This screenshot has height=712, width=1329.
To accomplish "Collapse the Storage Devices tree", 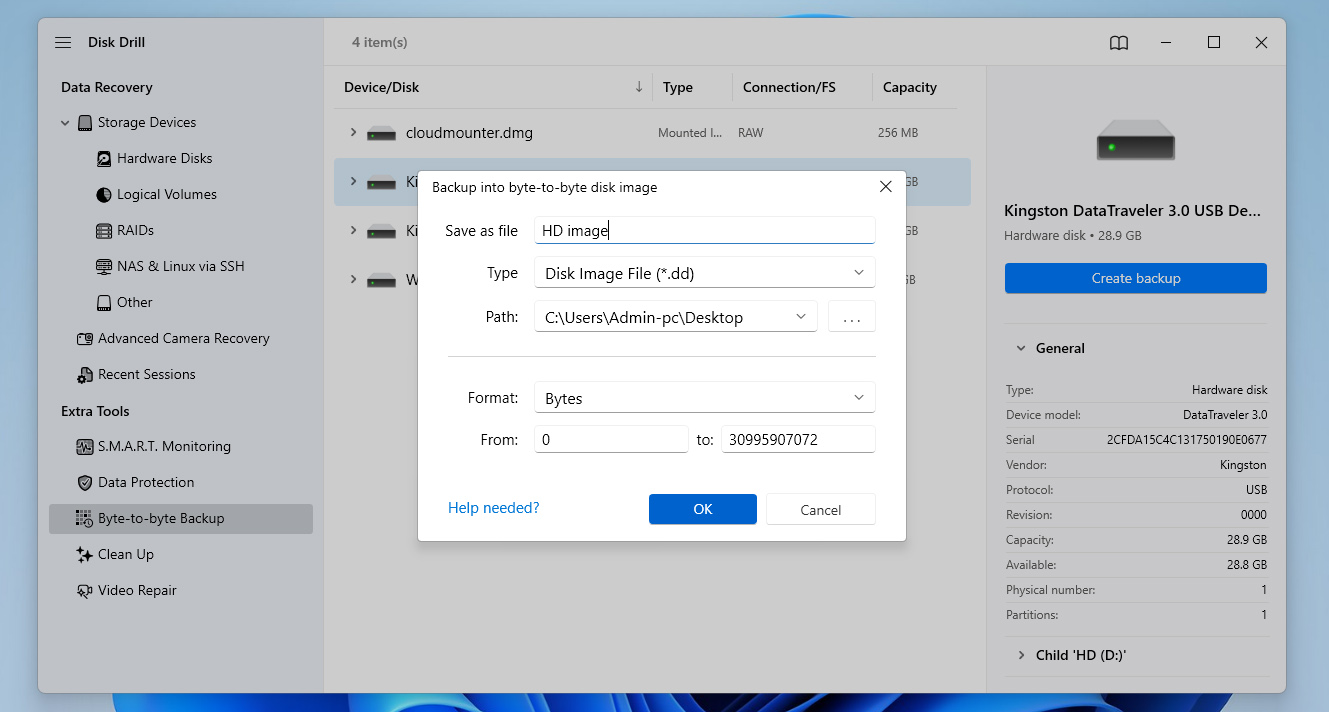I will 65,123.
